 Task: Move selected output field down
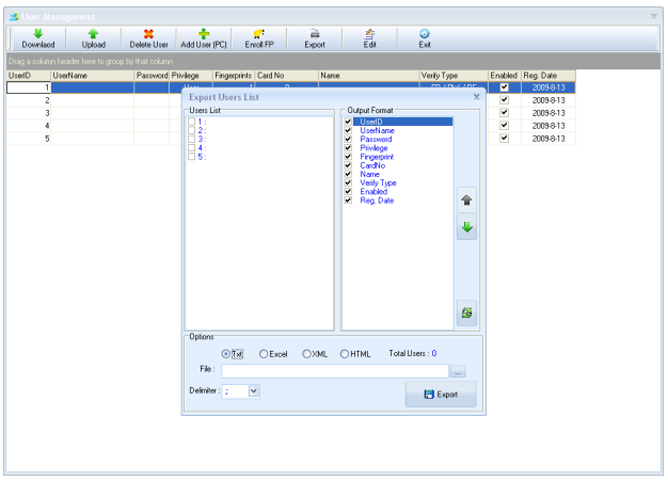(466, 227)
